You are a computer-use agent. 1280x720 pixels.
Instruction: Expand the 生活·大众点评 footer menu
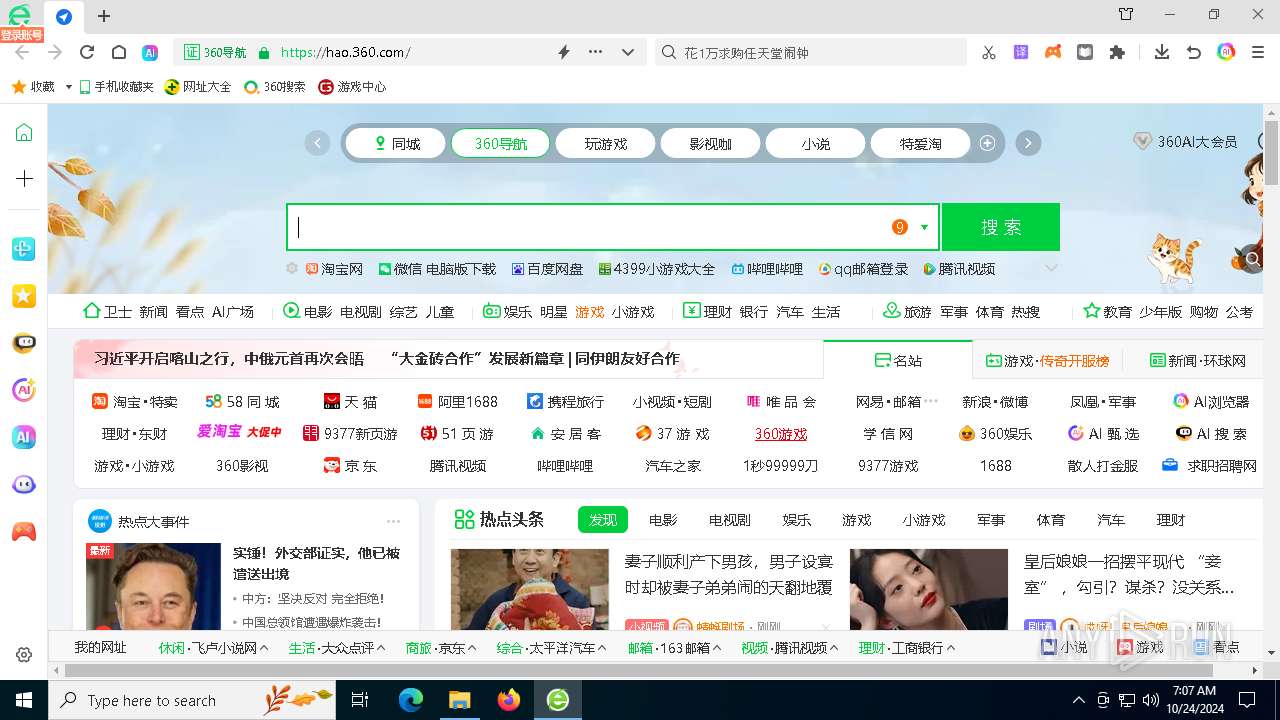(381, 648)
